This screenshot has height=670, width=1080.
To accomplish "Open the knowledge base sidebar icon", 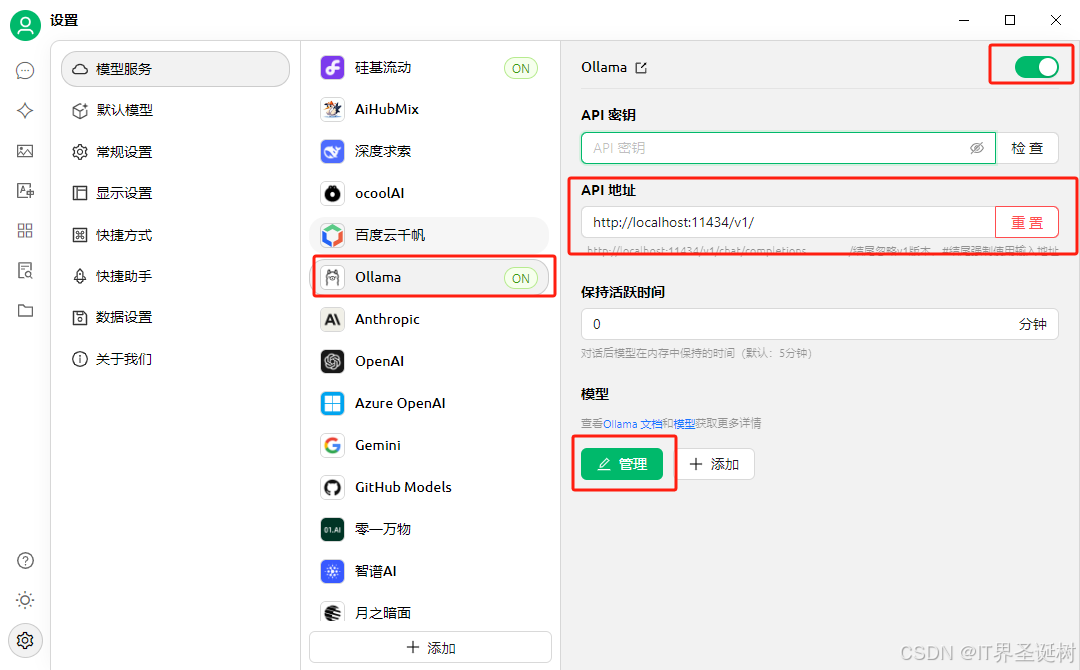I will pos(25,271).
